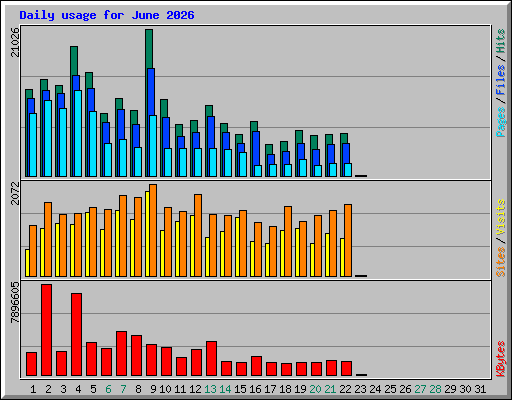
Task: Click day label 6 on the axis
Action: 108,389
